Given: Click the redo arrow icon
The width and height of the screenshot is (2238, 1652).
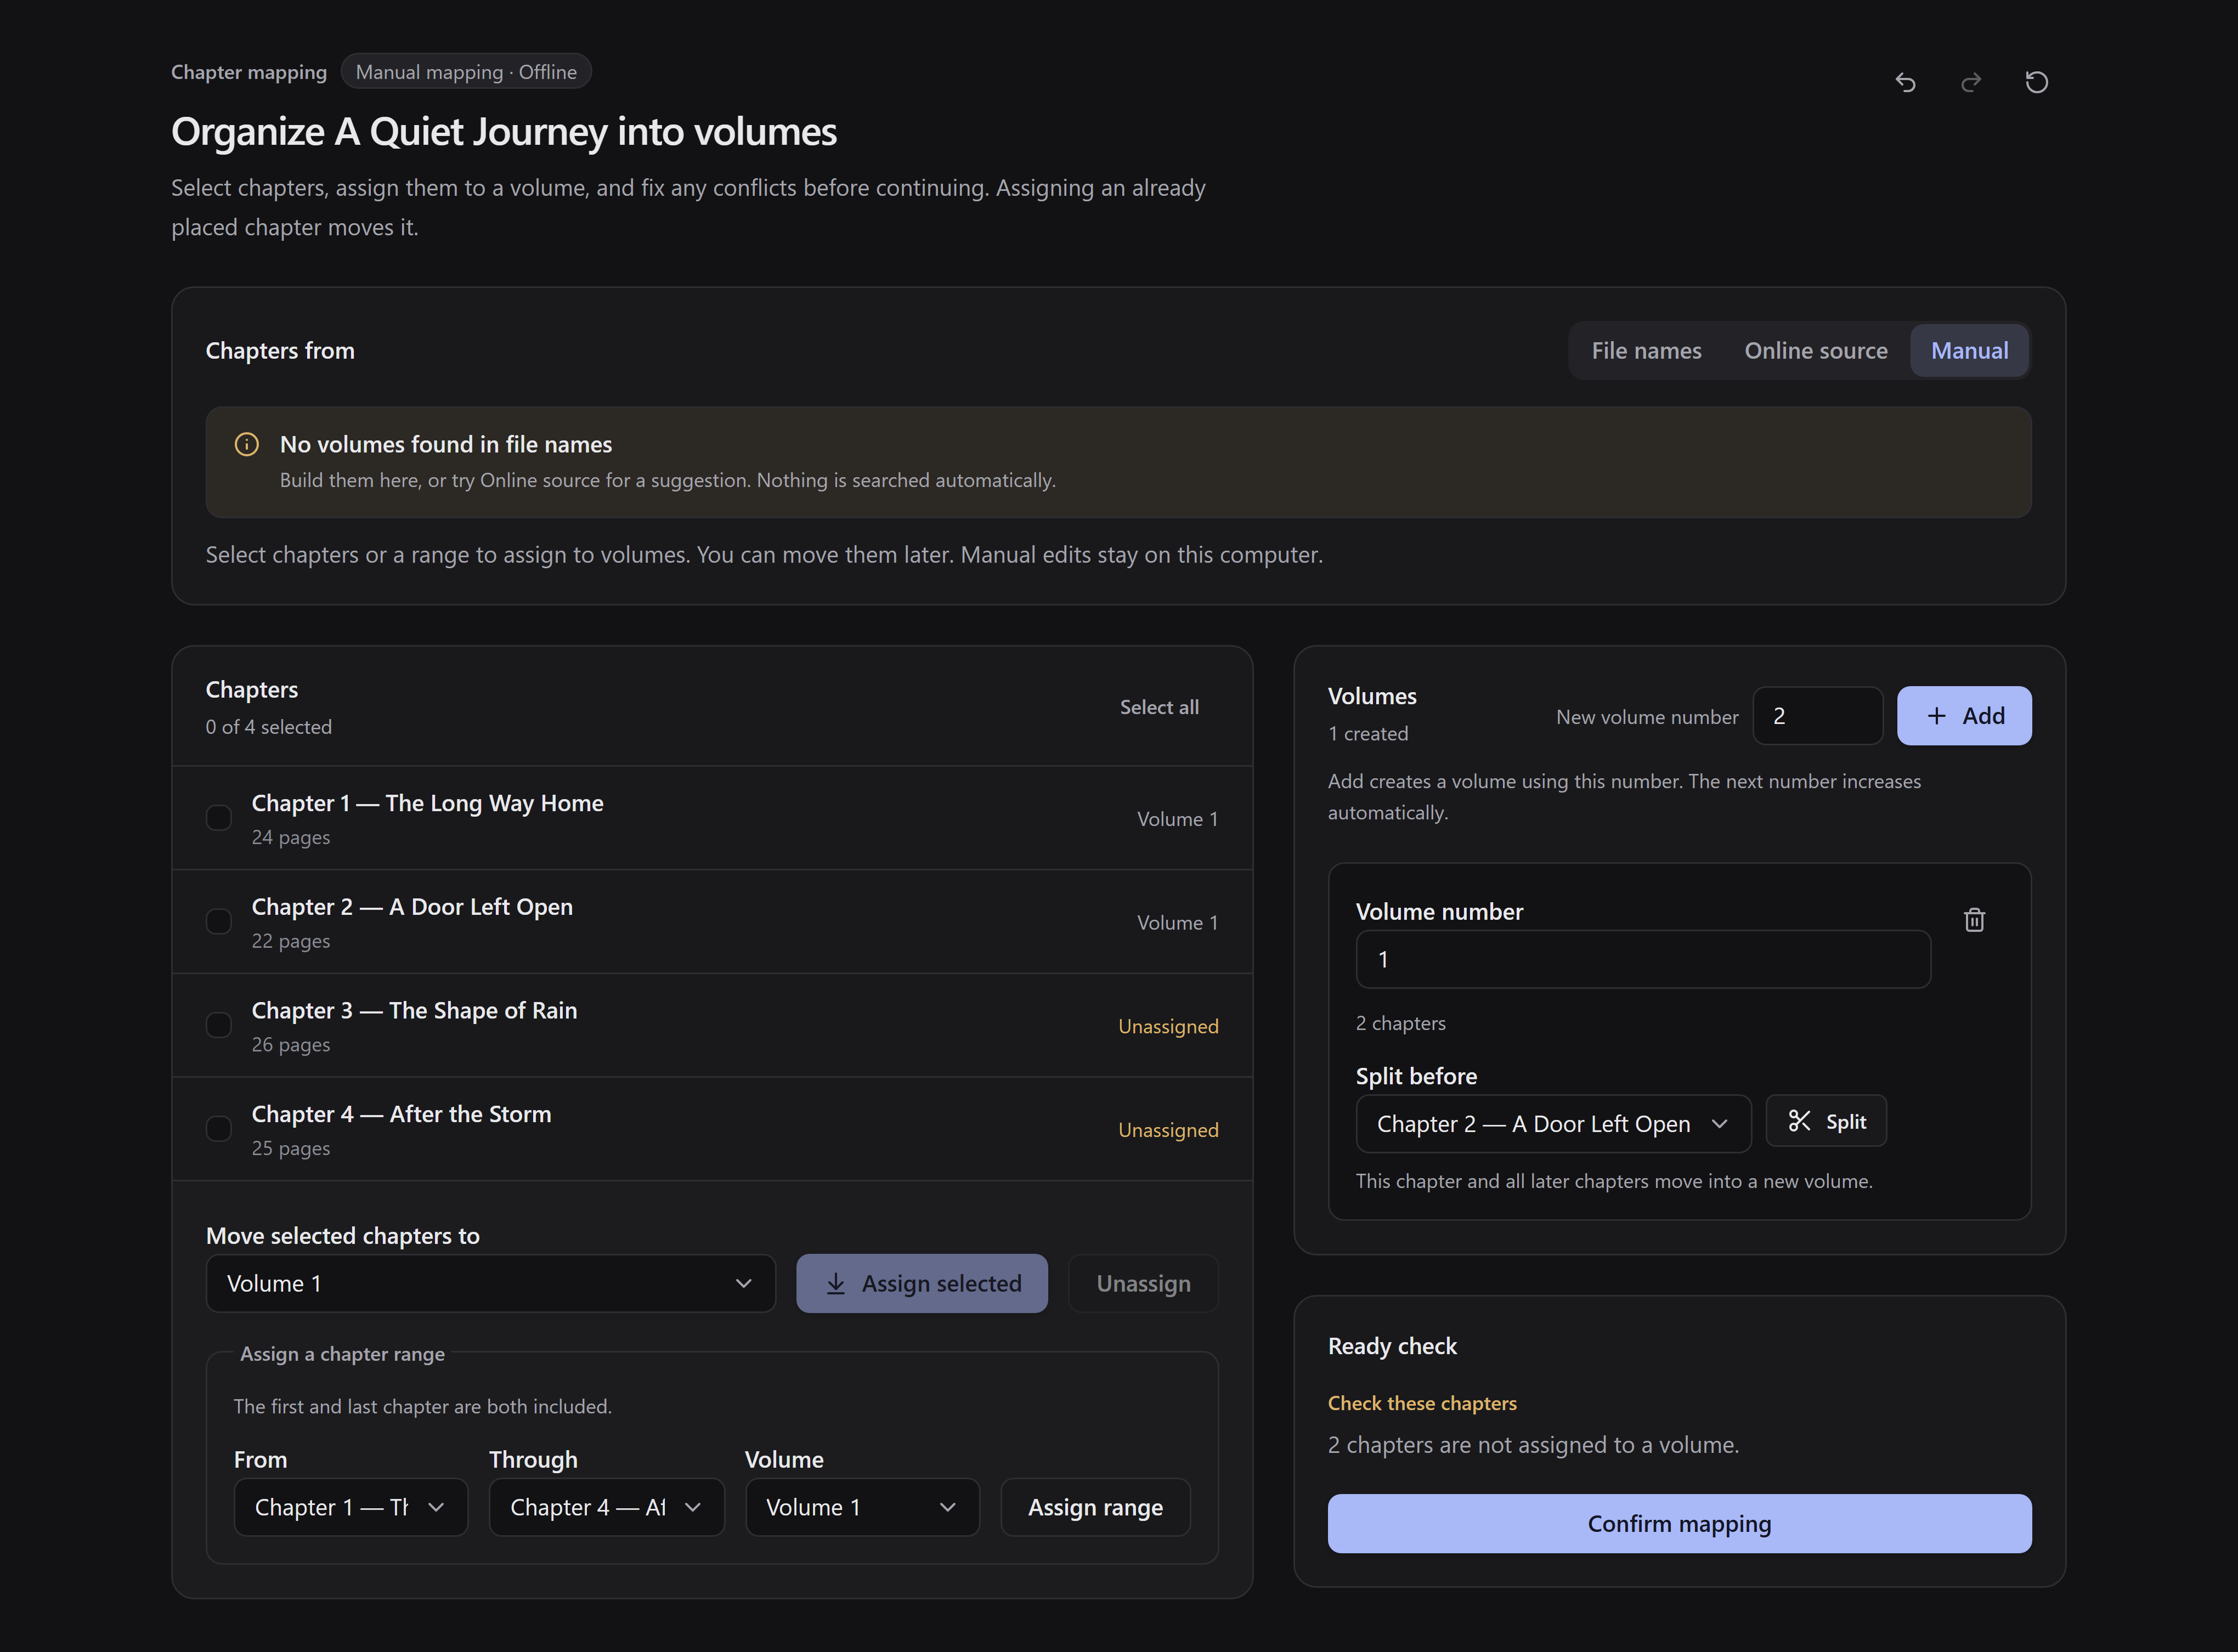Looking at the screenshot, I should (x=1971, y=82).
